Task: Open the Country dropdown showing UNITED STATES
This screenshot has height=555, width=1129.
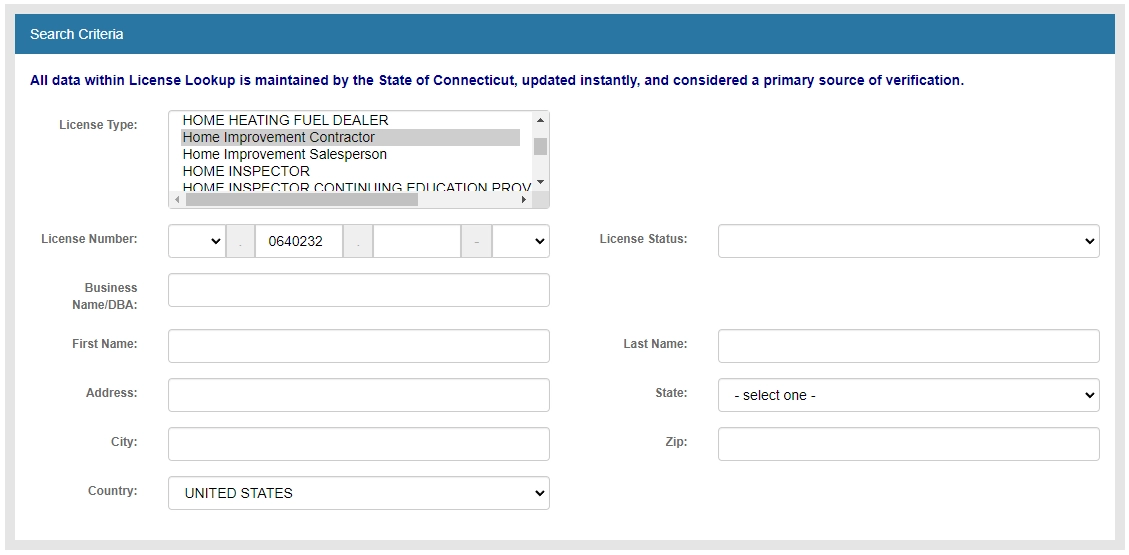Action: [359, 493]
